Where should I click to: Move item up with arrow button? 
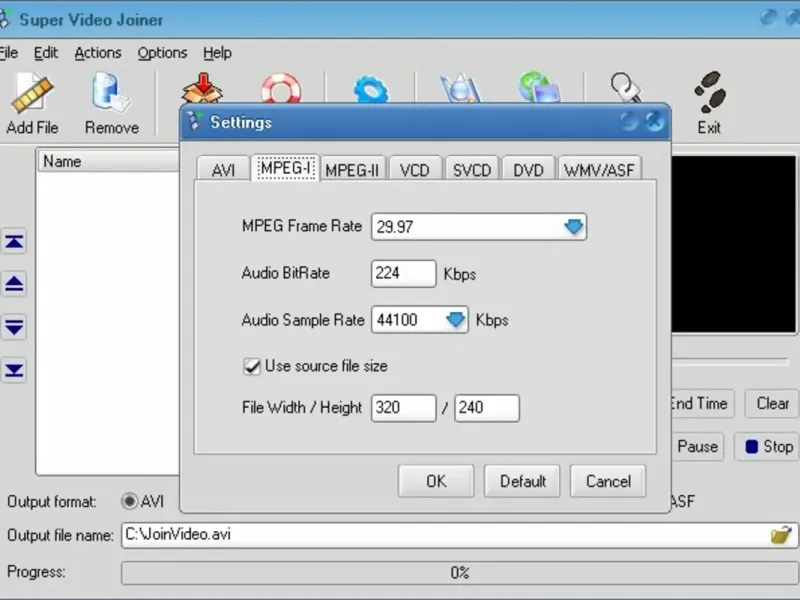coord(14,284)
